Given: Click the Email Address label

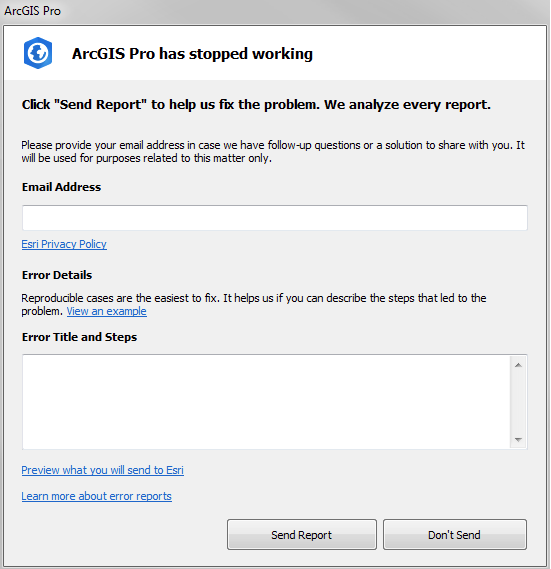Looking at the screenshot, I should coord(61,187).
